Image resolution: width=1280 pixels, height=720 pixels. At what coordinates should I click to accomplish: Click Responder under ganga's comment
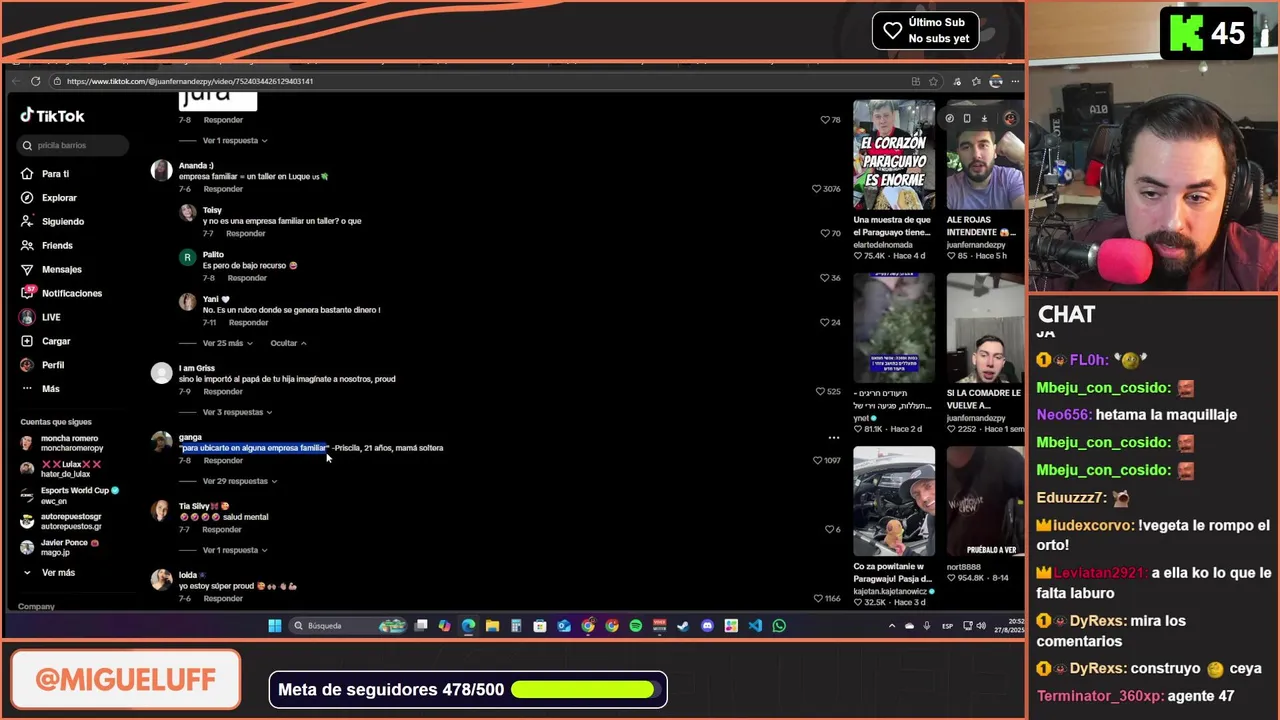[223, 460]
